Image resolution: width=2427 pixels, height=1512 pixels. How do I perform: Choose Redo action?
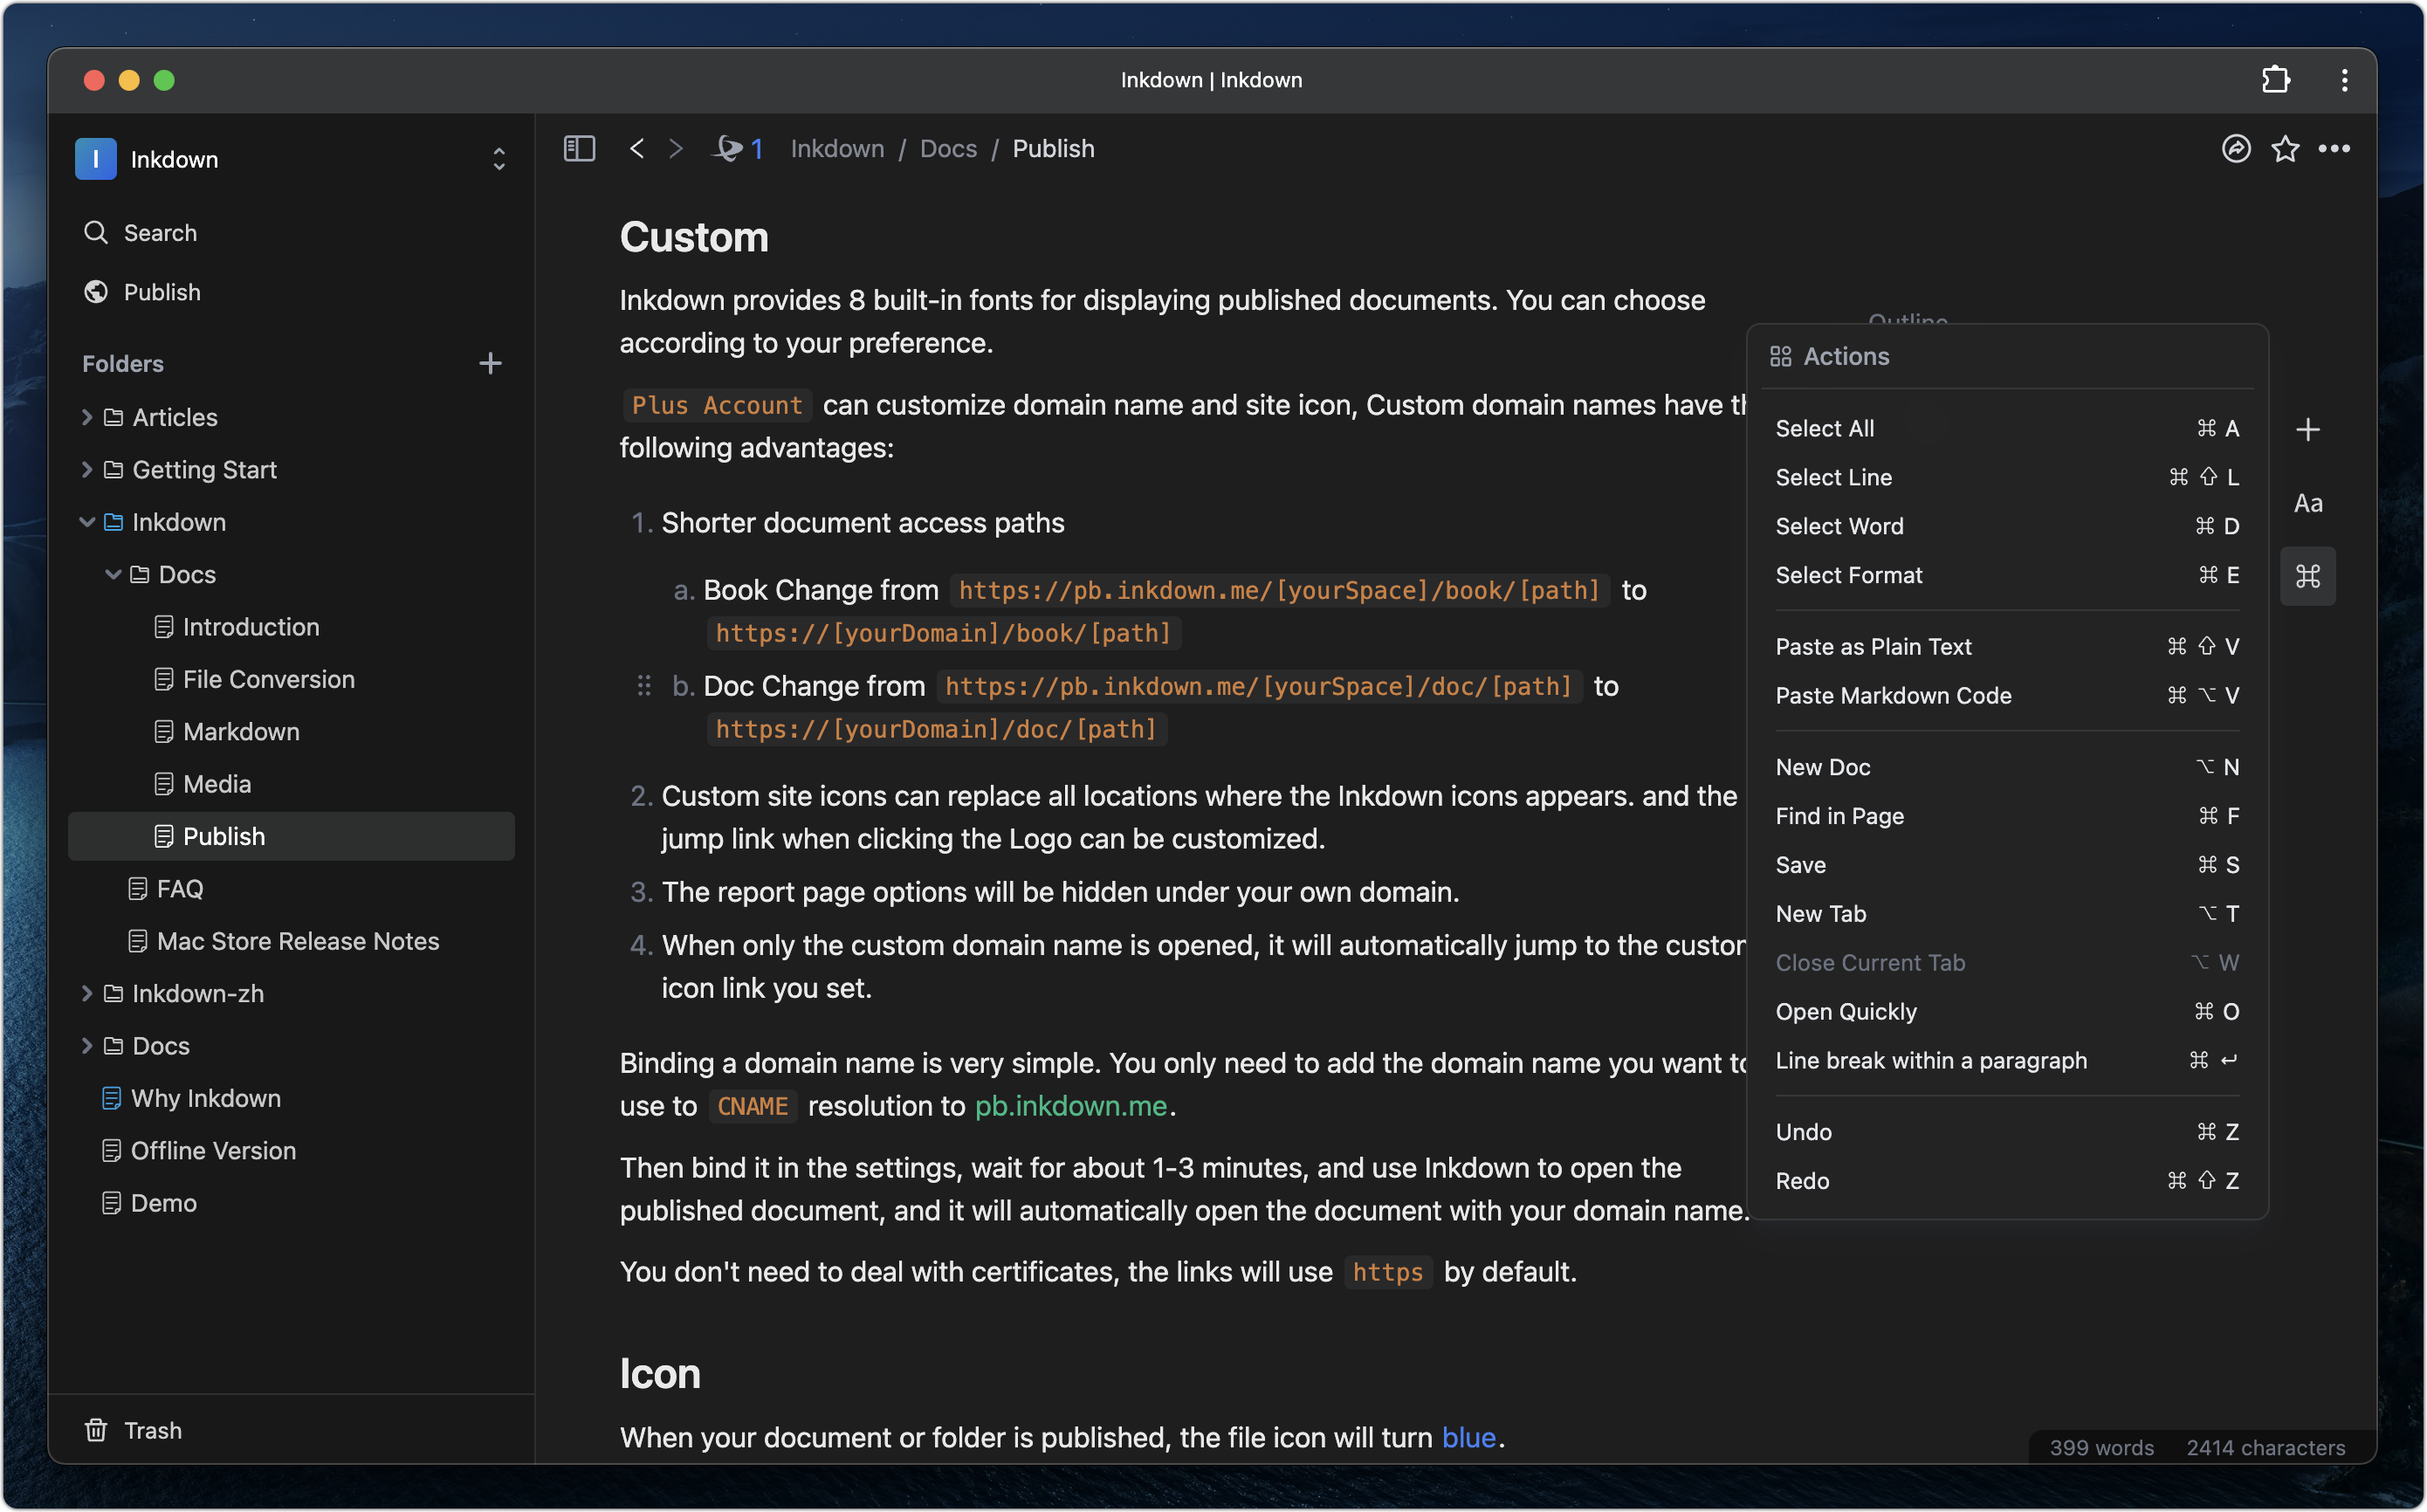pos(2006,1181)
